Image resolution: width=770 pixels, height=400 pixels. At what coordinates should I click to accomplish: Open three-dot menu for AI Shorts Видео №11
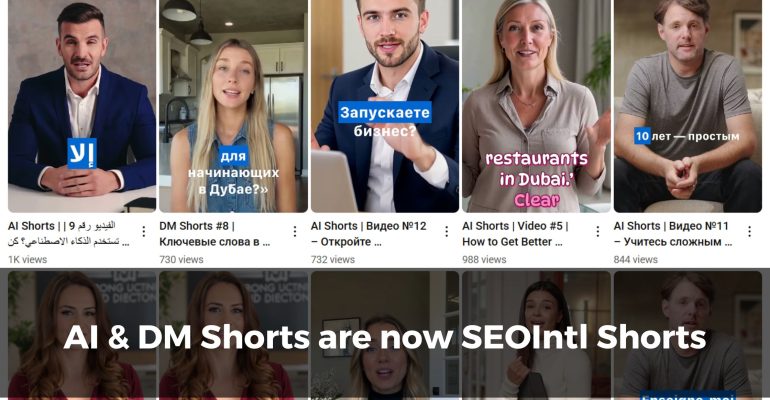(749, 232)
